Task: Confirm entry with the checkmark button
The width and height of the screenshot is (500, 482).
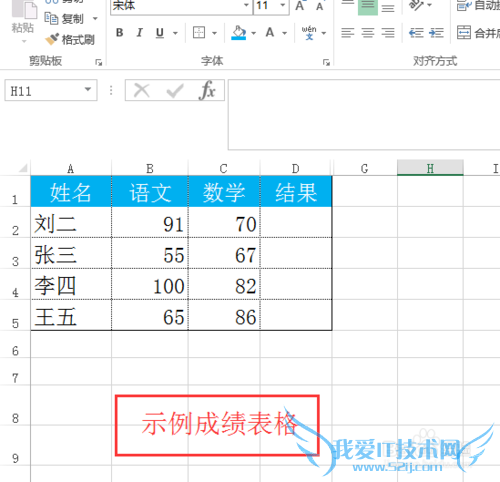Action: click(x=175, y=90)
